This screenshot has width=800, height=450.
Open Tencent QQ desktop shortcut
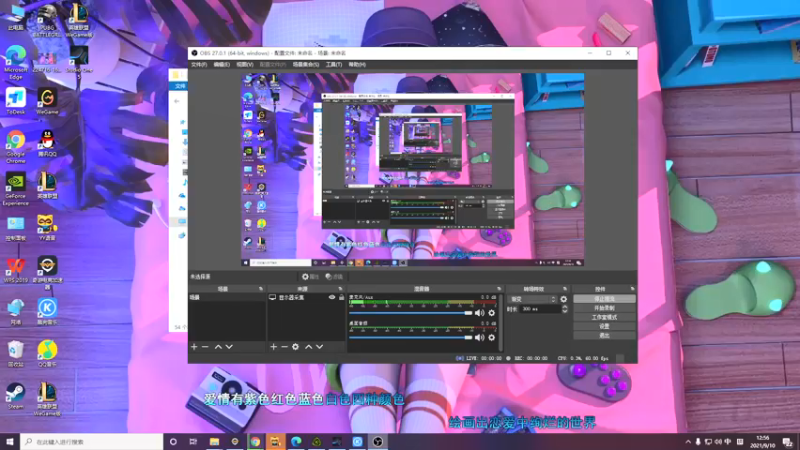click(47, 143)
